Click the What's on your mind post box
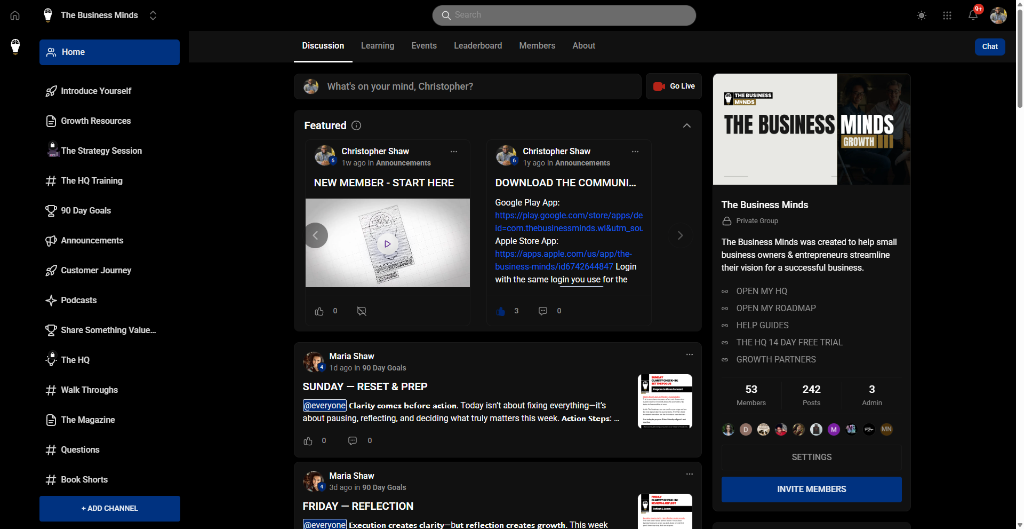 pyautogui.click(x=468, y=86)
